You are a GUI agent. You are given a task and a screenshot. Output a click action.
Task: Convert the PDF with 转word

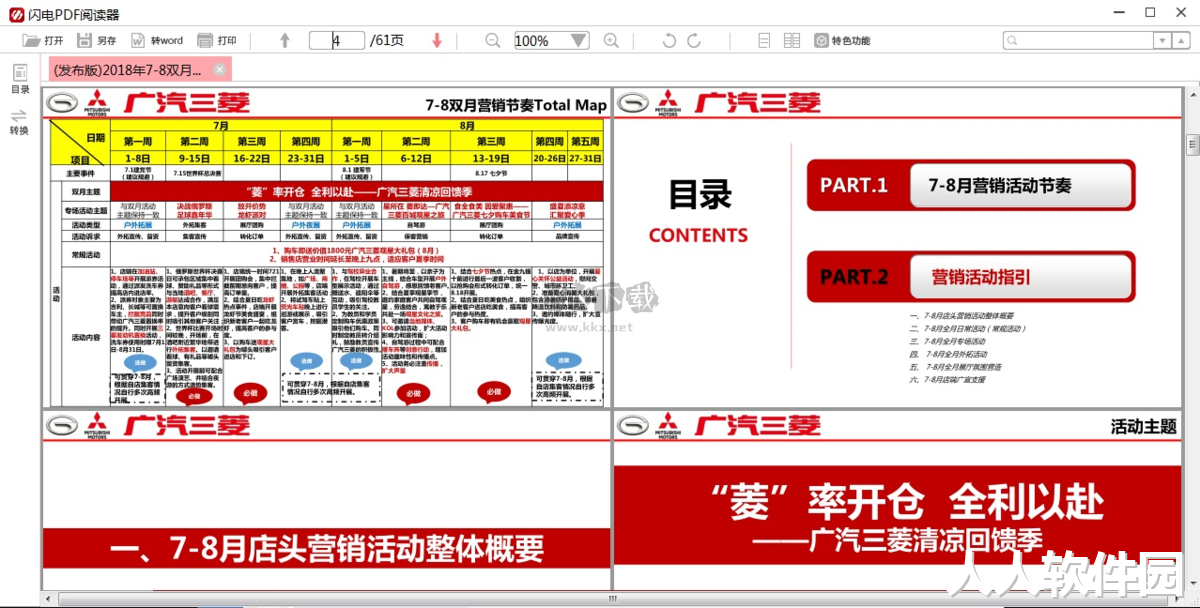(156, 41)
